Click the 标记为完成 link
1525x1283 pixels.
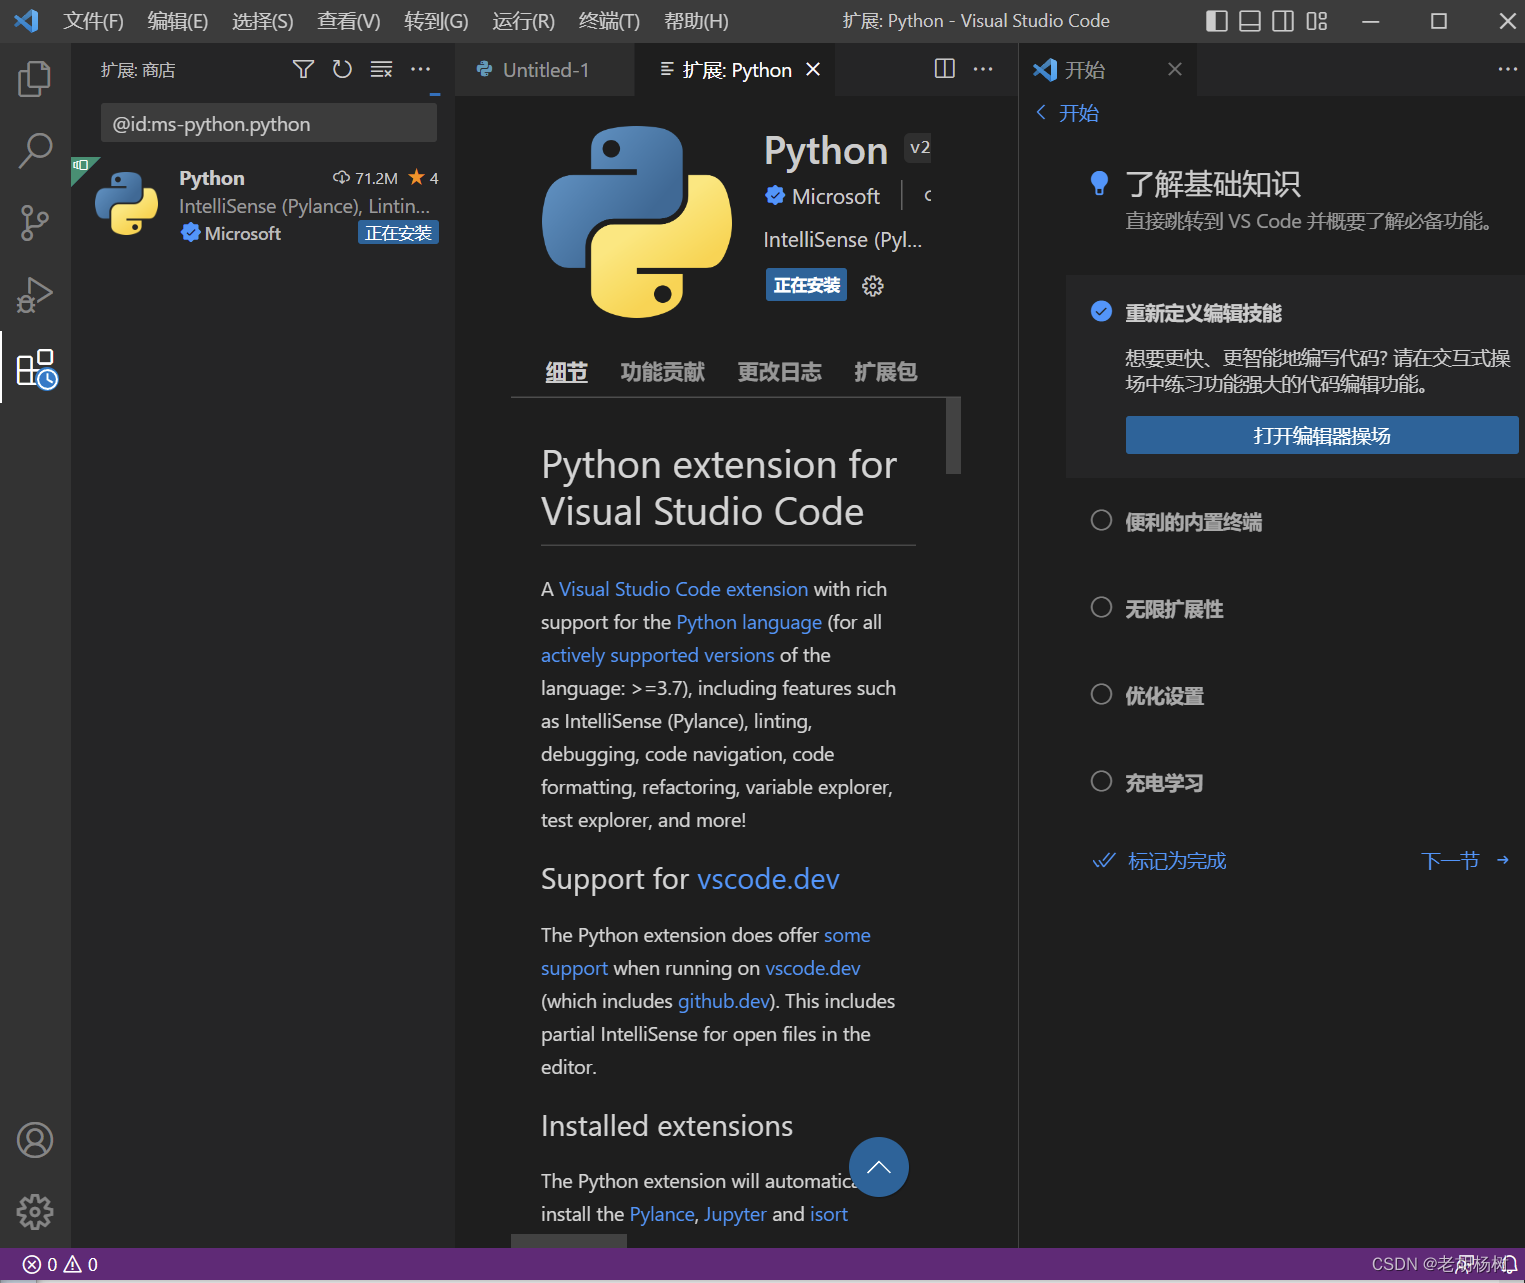pos(1160,861)
